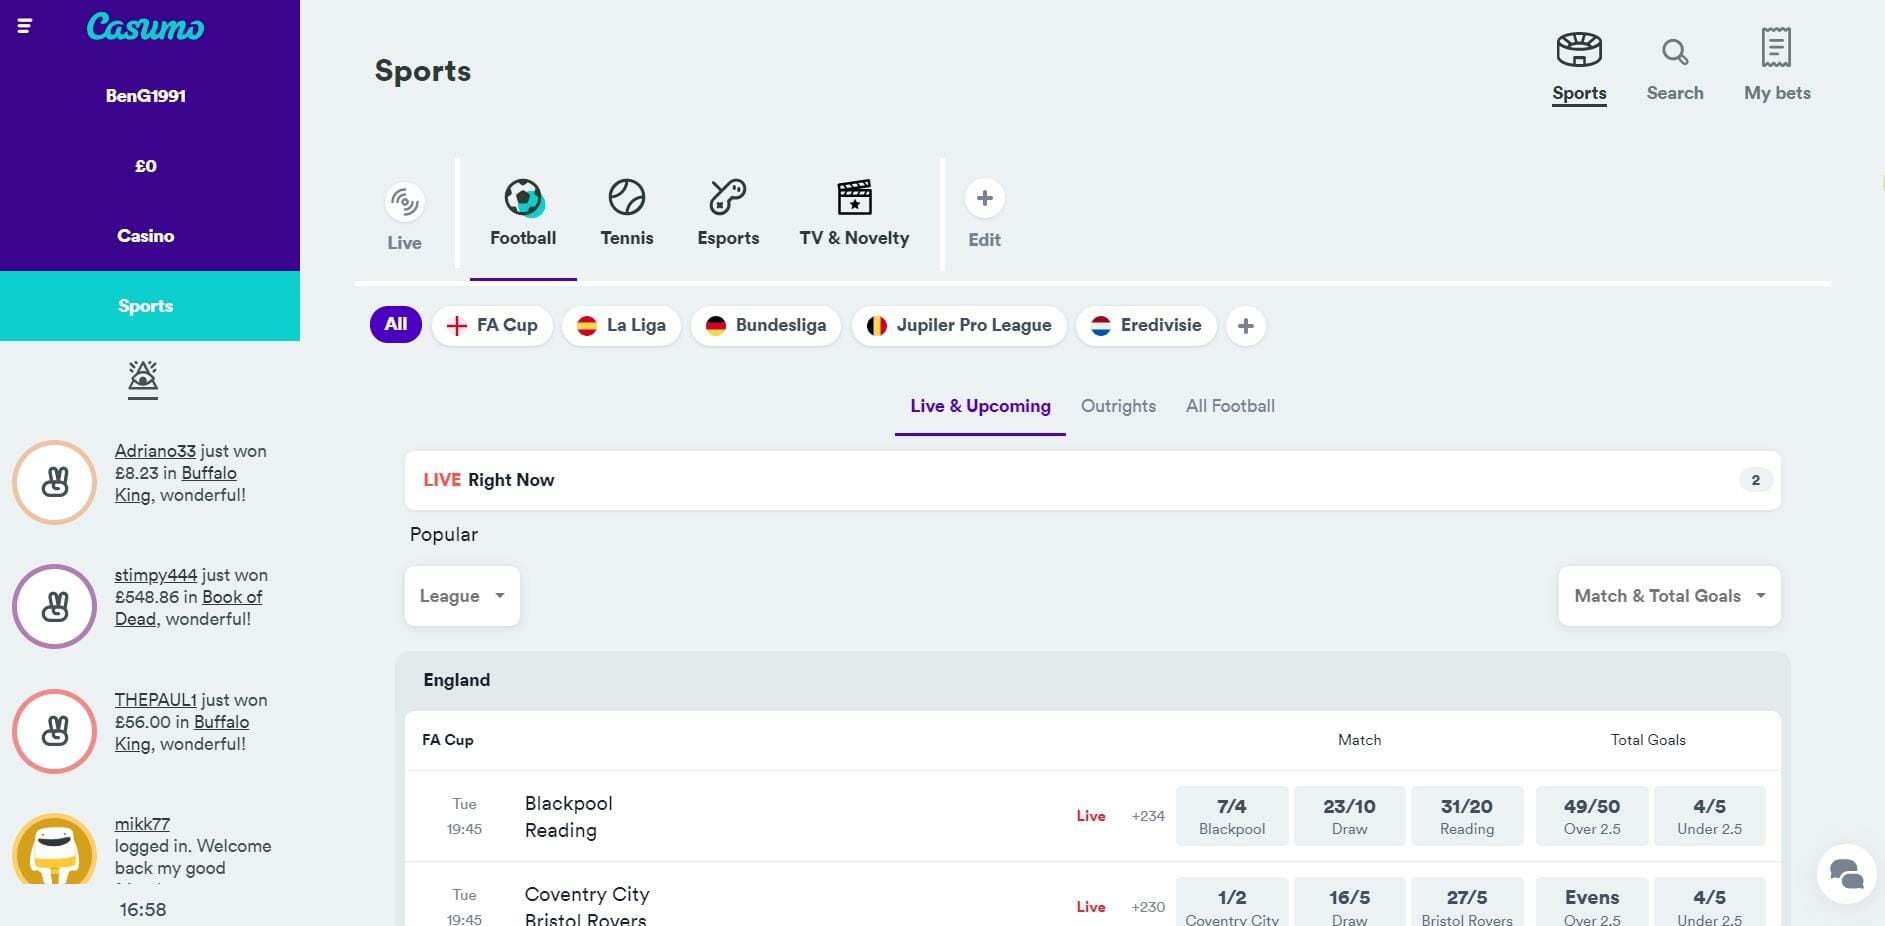Select the Tennis icon

(627, 197)
